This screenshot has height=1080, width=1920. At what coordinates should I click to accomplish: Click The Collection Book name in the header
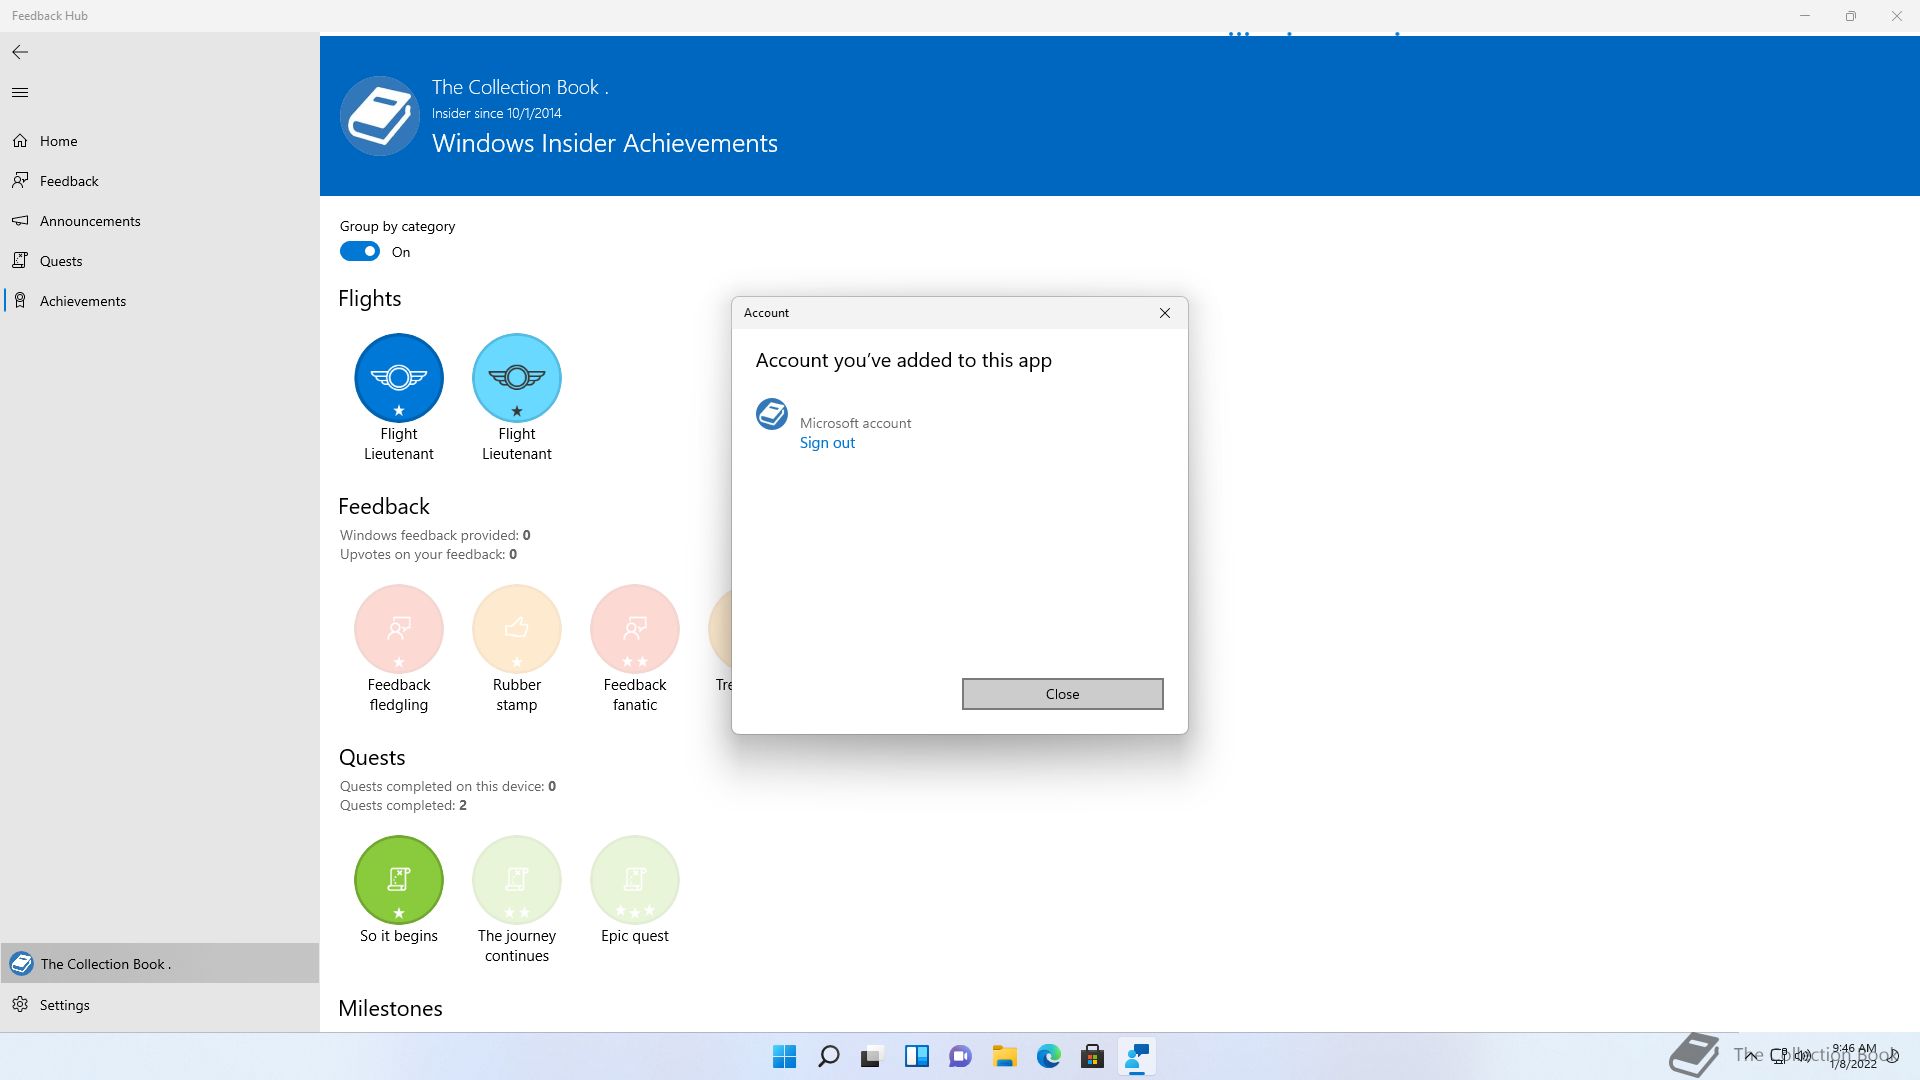520,87
